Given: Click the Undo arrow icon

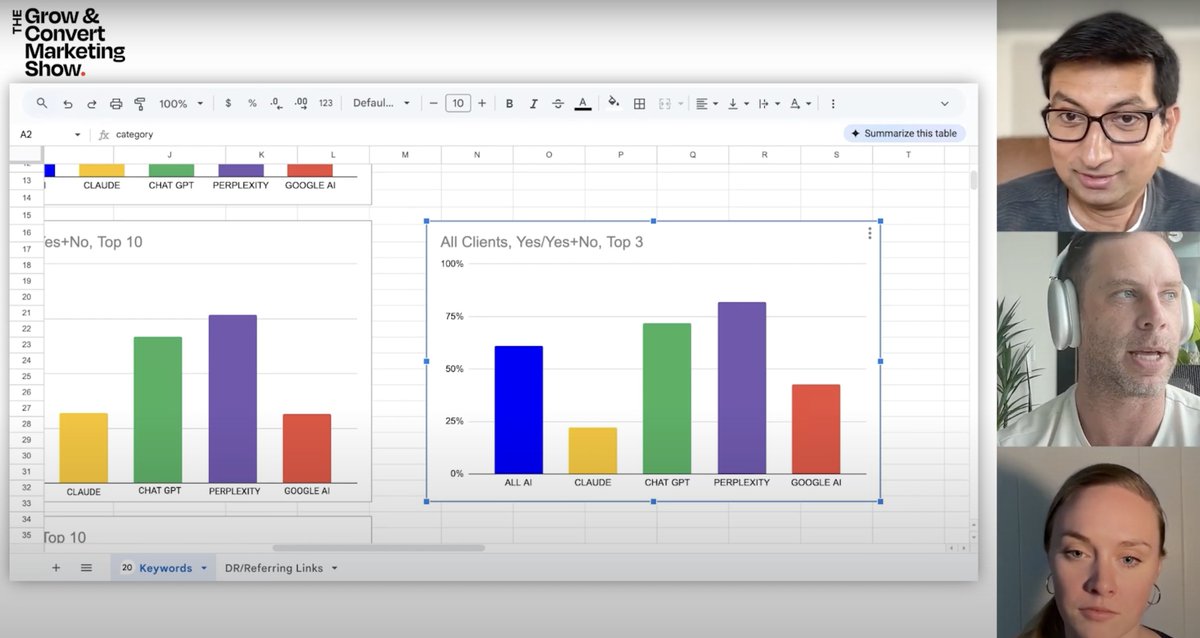Looking at the screenshot, I should [x=68, y=104].
